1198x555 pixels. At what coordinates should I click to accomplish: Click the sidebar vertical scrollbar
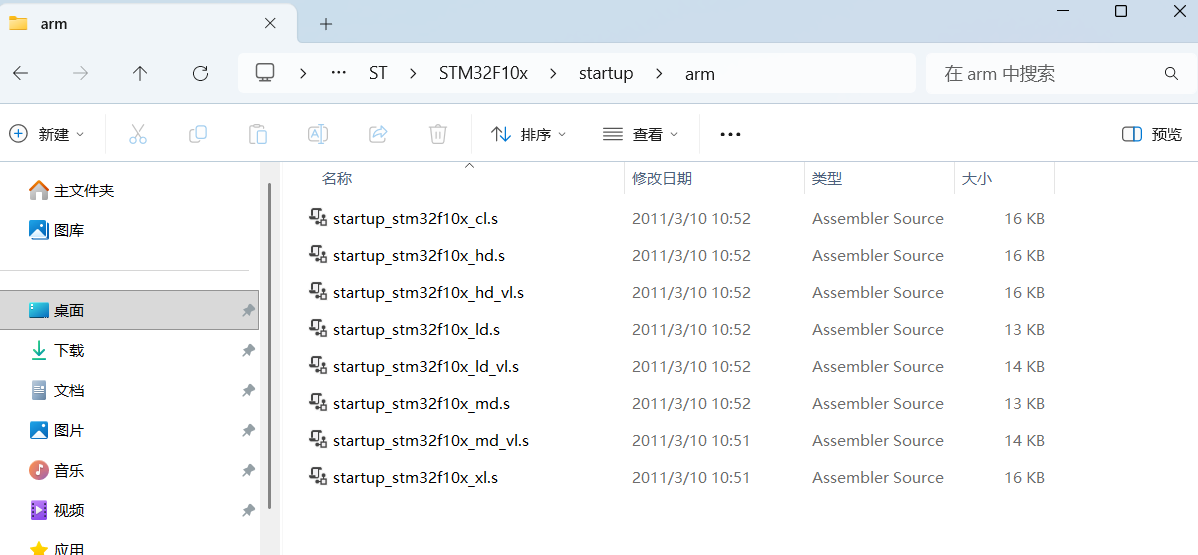coord(268,346)
